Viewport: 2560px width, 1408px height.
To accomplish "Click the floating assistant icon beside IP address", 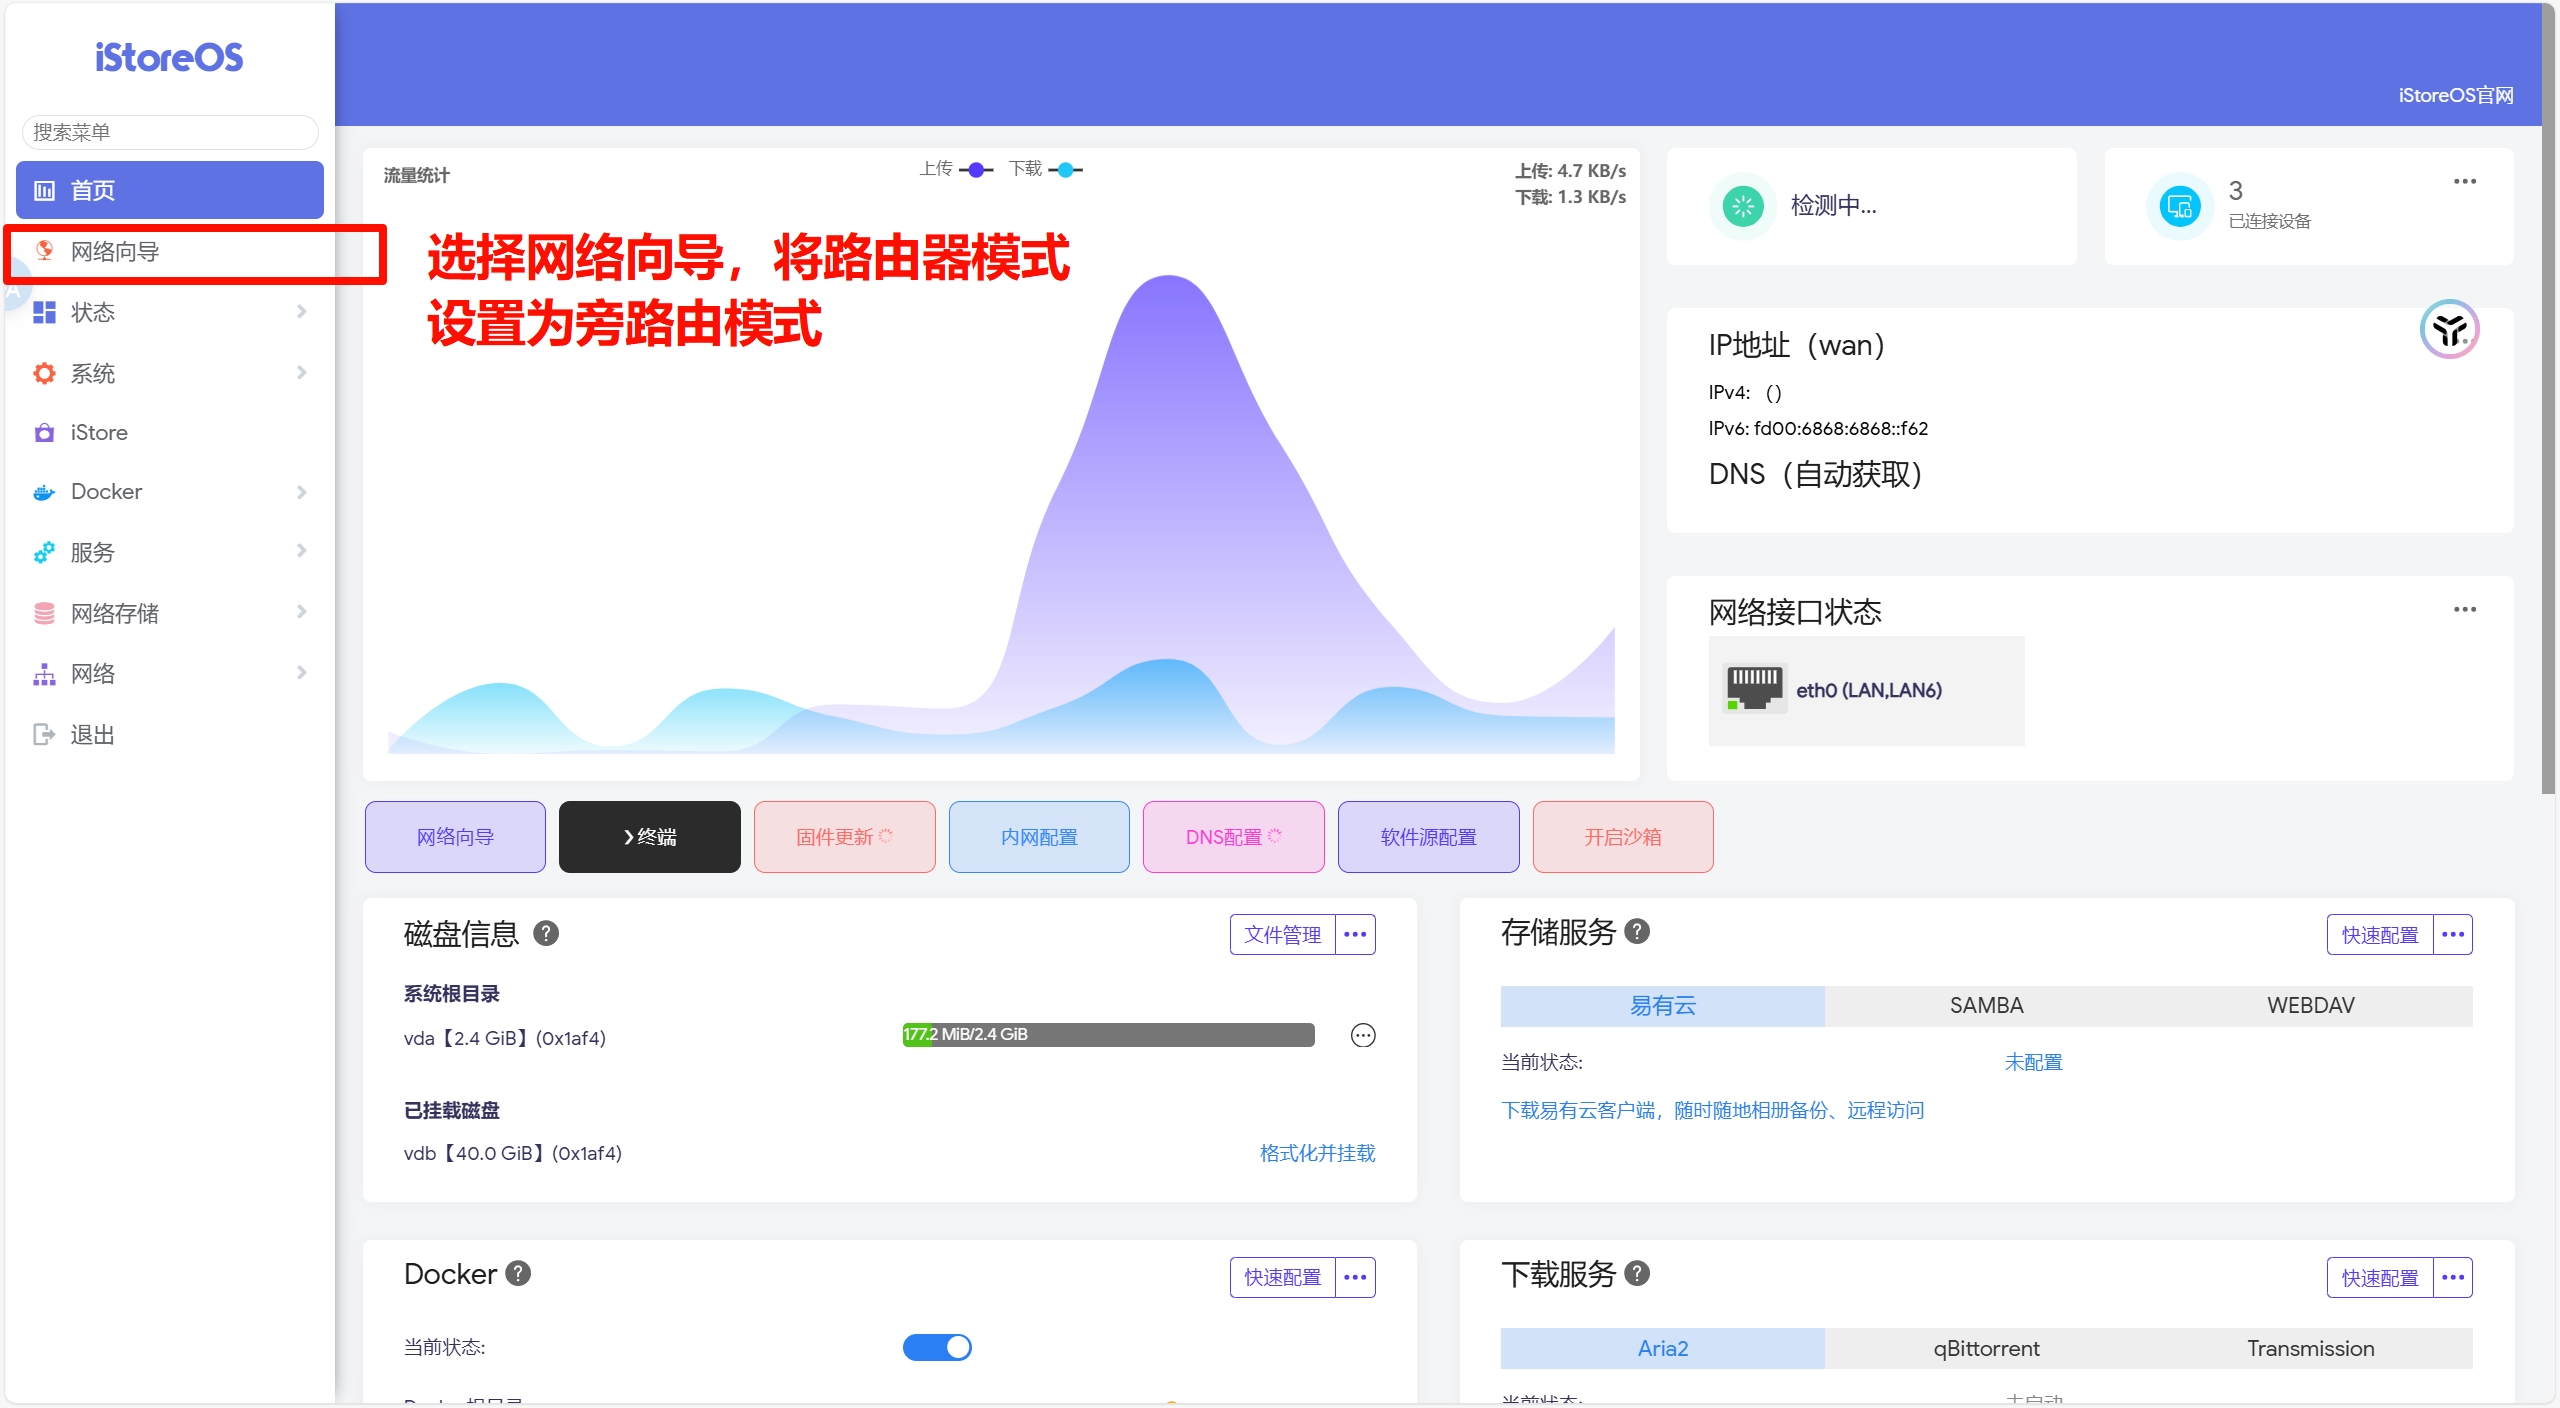I will click(2449, 329).
